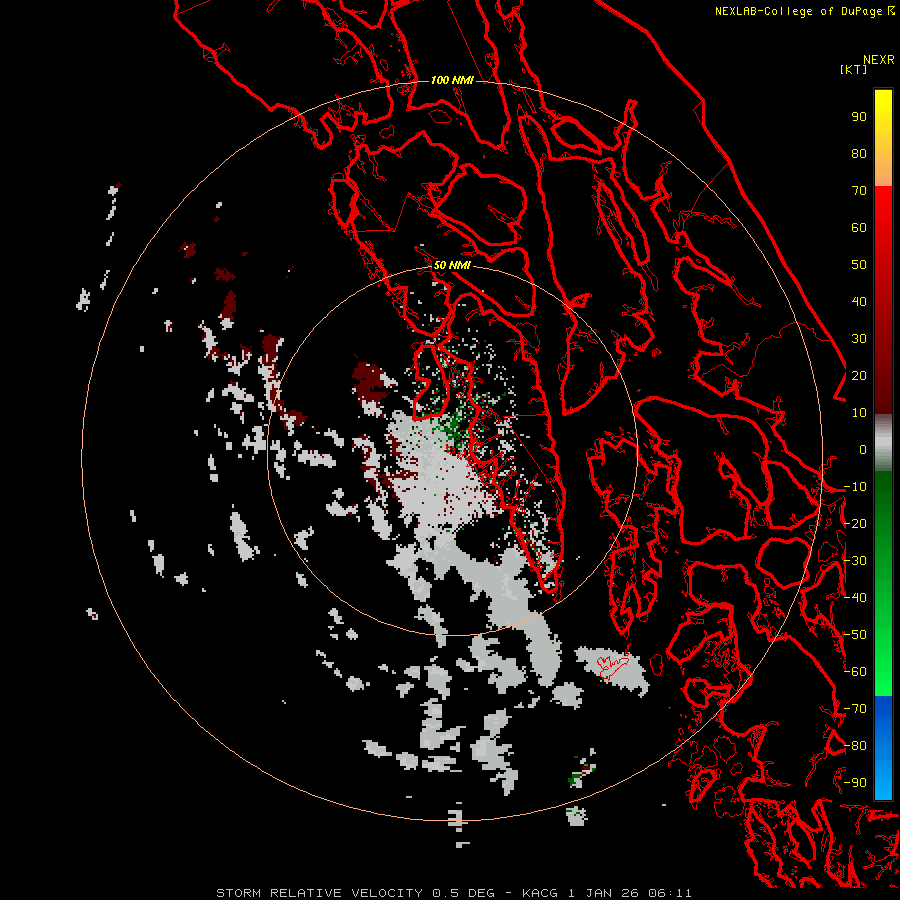Click the small red island outline inside gray echo
The width and height of the screenshot is (900, 900).
(x=613, y=666)
